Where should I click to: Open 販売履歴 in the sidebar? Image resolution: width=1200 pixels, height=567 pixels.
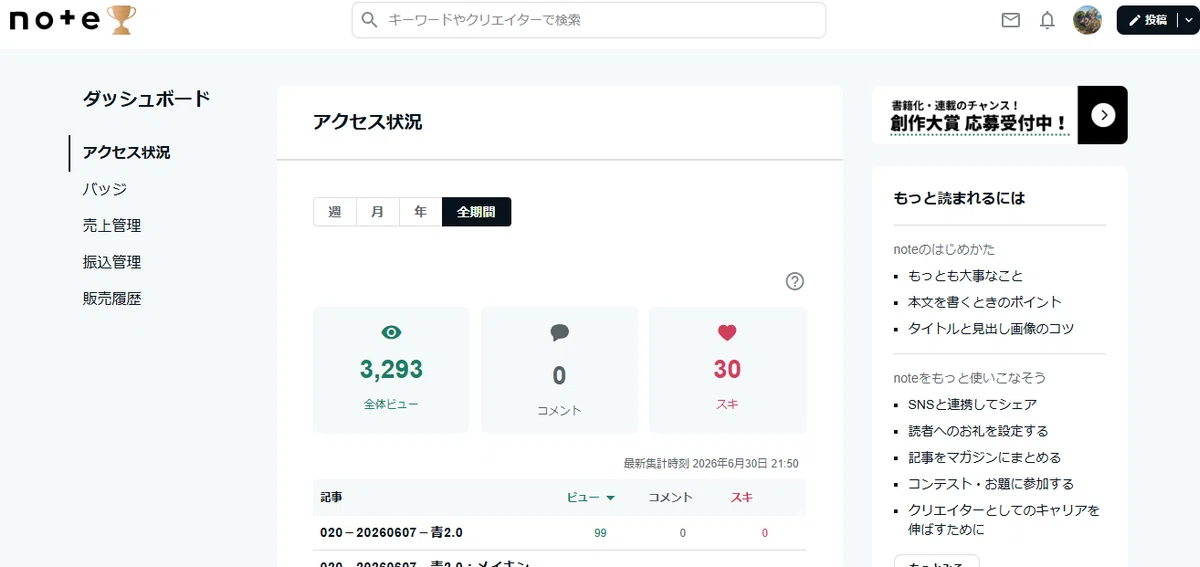click(112, 299)
